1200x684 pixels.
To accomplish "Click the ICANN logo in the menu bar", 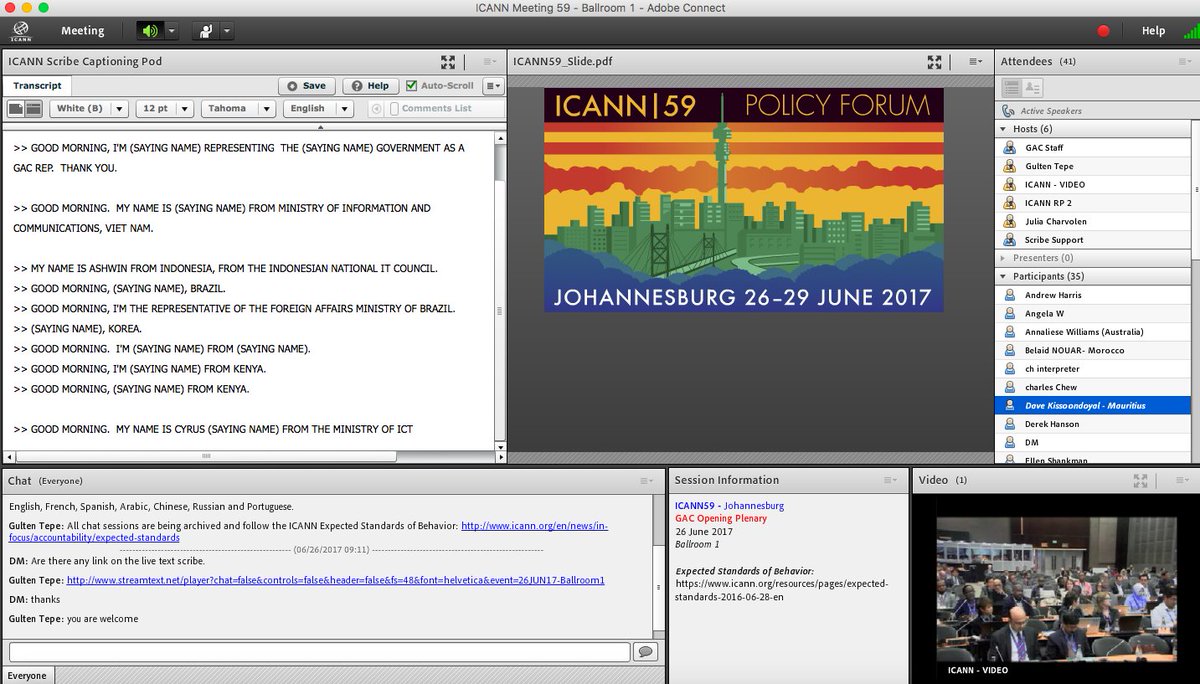I will coord(19,31).
